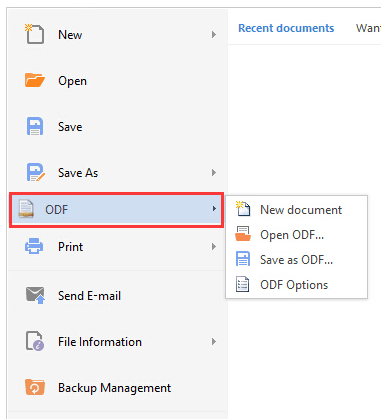Select New document in ODF submenu
The width and height of the screenshot is (381, 419).
point(297,209)
